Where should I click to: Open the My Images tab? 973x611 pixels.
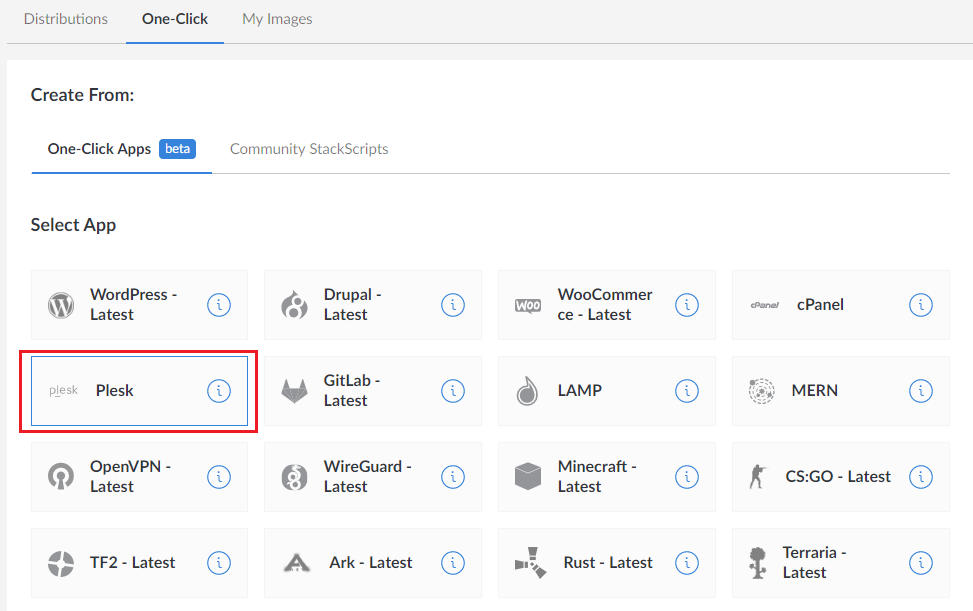click(x=277, y=19)
